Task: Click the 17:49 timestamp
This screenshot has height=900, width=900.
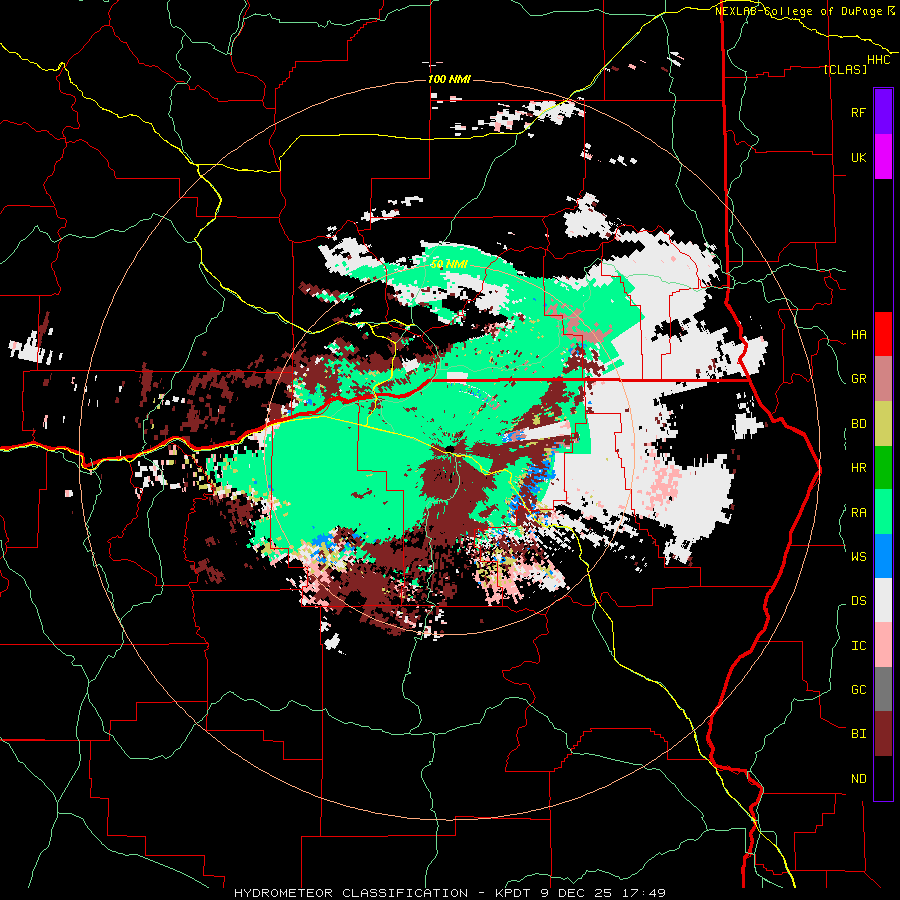Action: point(646,893)
